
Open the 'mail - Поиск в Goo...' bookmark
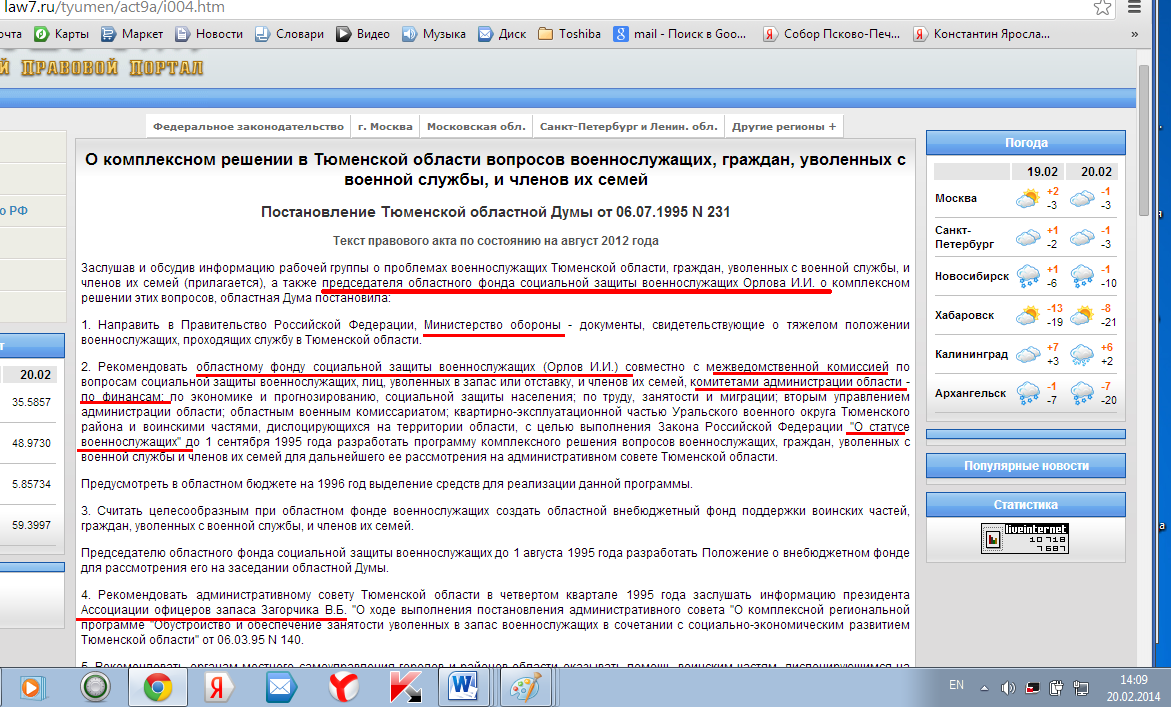tap(680, 34)
